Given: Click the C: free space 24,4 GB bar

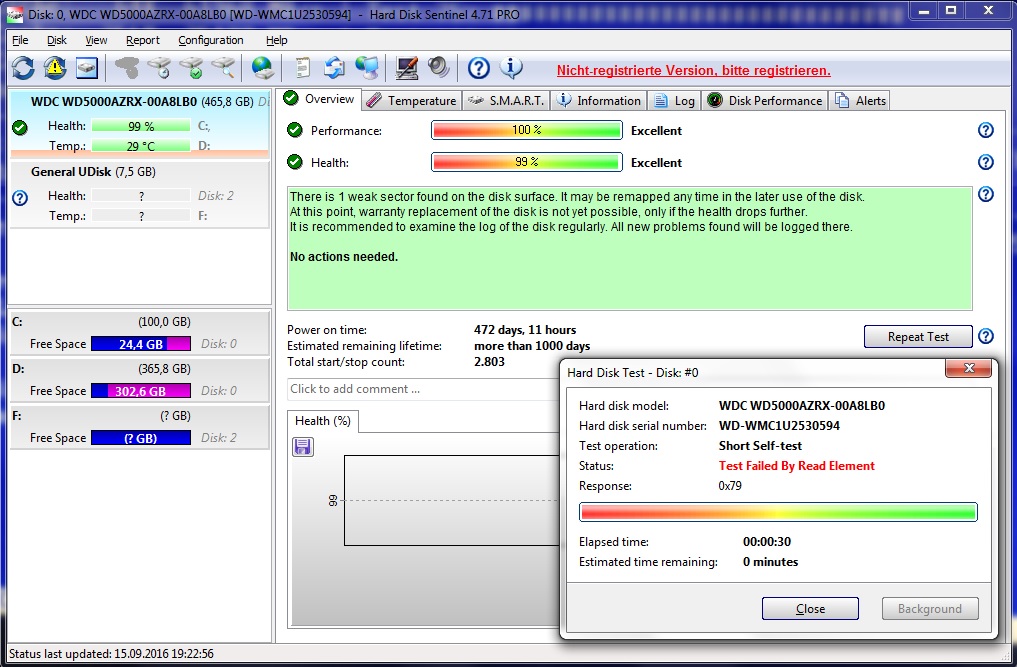Looking at the screenshot, I should [141, 344].
